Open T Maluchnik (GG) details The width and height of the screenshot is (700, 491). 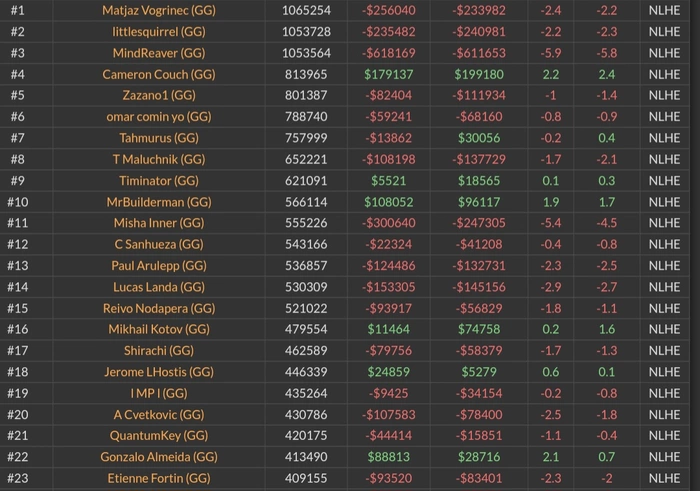159,160
